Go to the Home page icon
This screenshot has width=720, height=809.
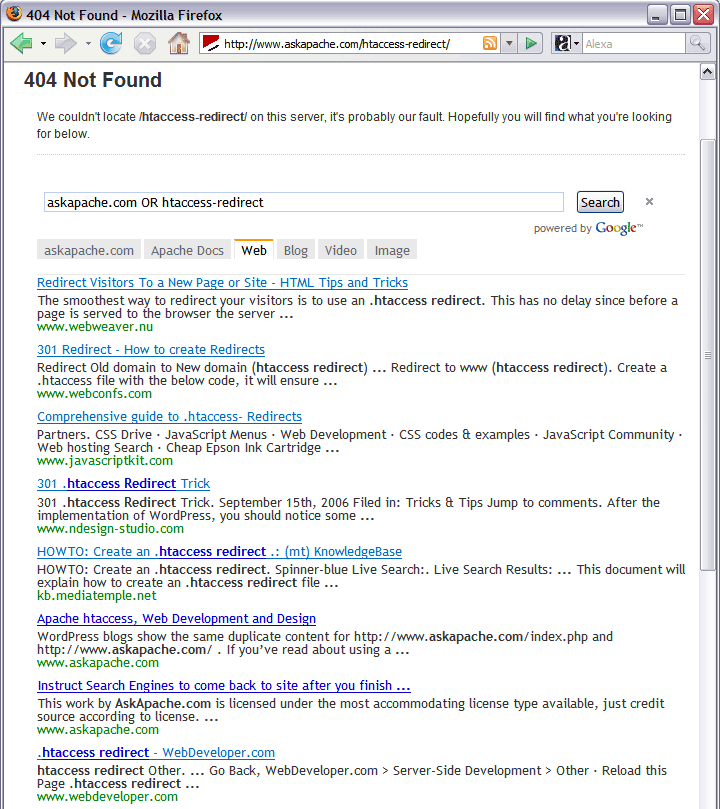178,43
